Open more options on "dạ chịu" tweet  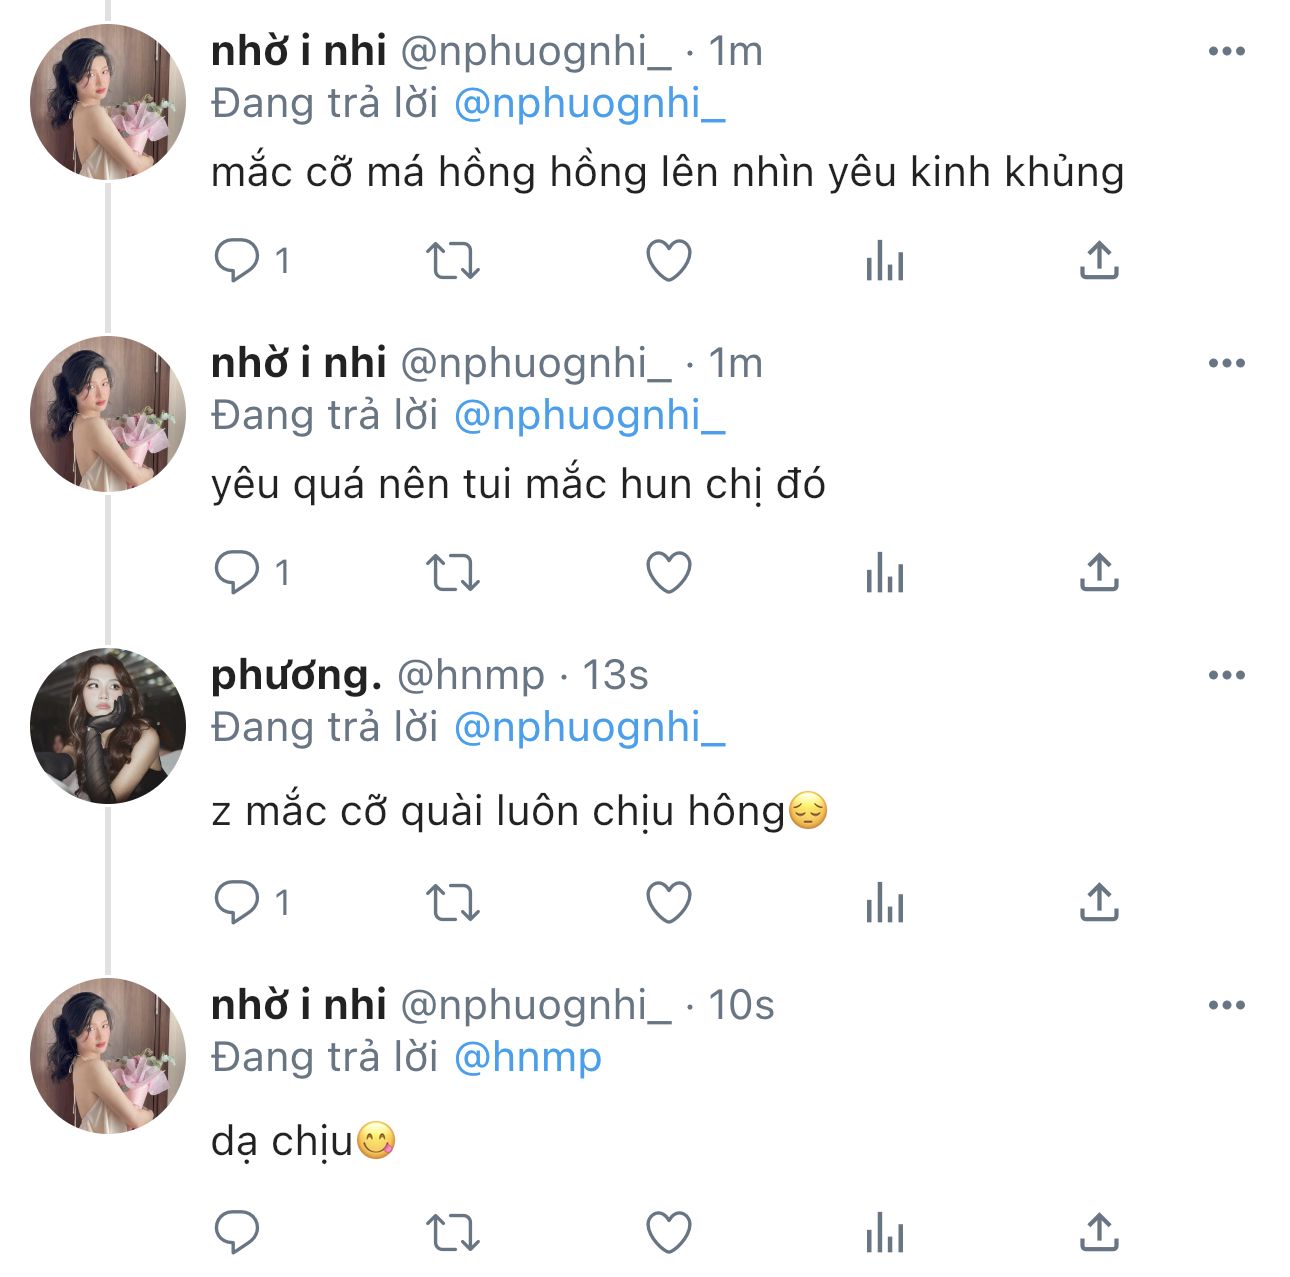[x=1226, y=1005]
